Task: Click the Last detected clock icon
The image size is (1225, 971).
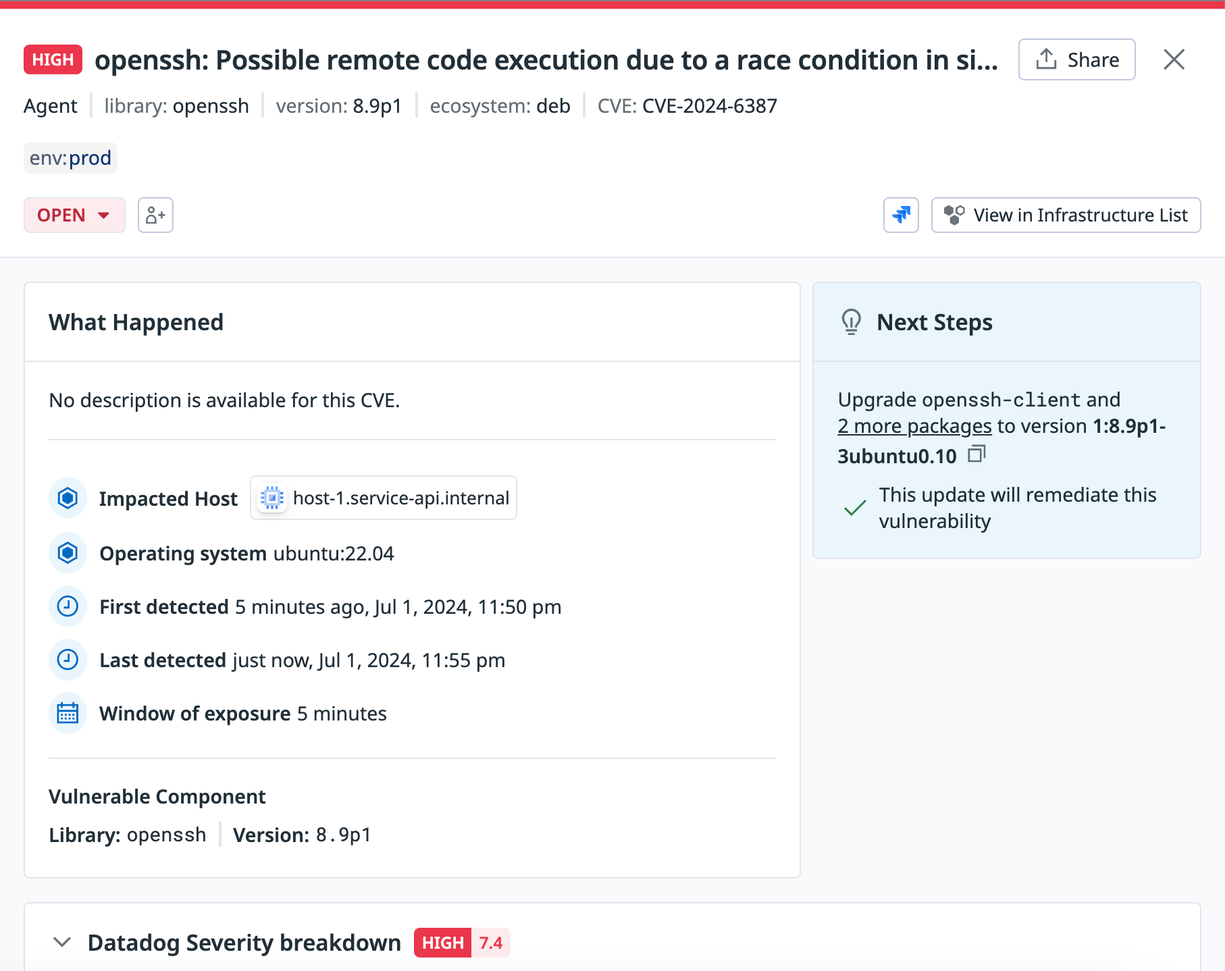Action: 68,660
